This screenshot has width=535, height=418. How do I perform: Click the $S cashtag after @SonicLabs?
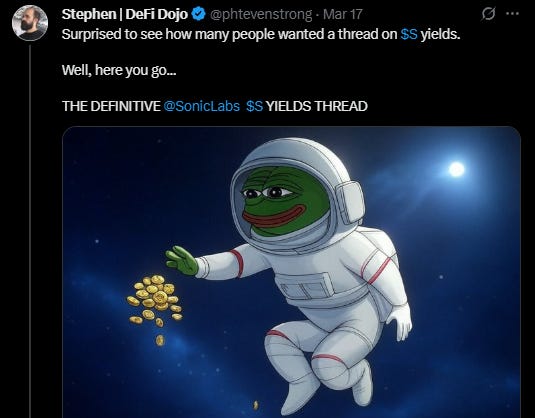255,106
